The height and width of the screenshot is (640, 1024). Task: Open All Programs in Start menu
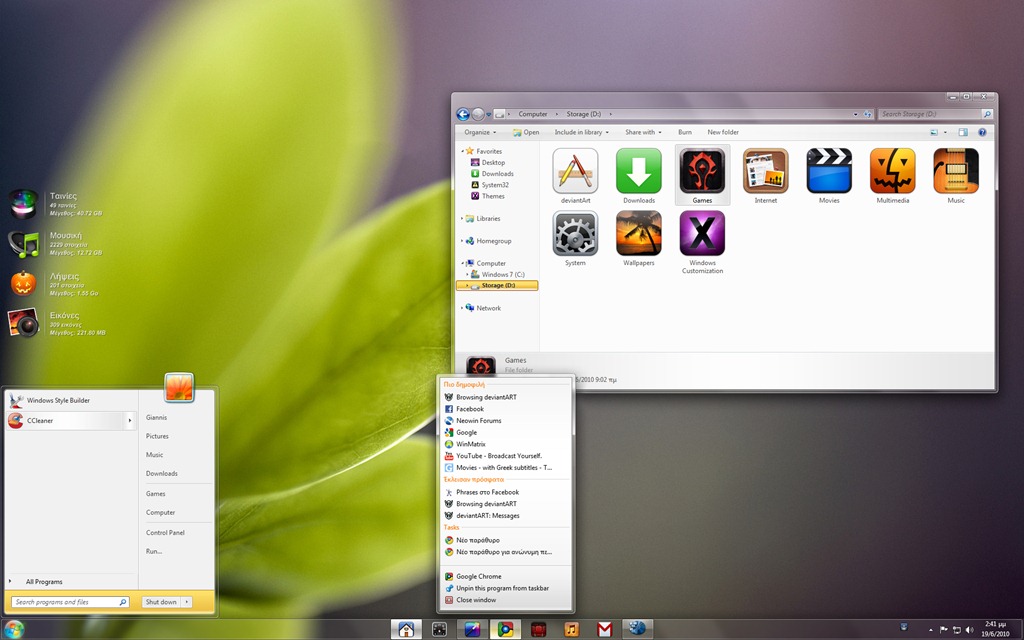click(44, 581)
